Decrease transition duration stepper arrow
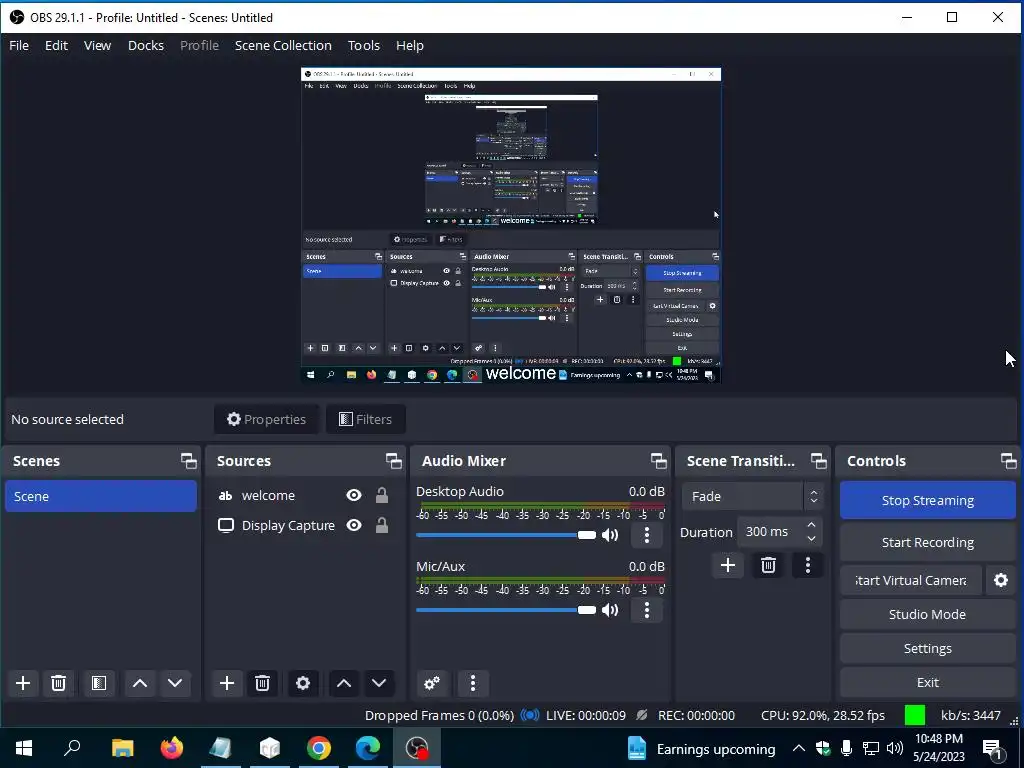Image resolution: width=1024 pixels, height=768 pixels. coord(811,539)
